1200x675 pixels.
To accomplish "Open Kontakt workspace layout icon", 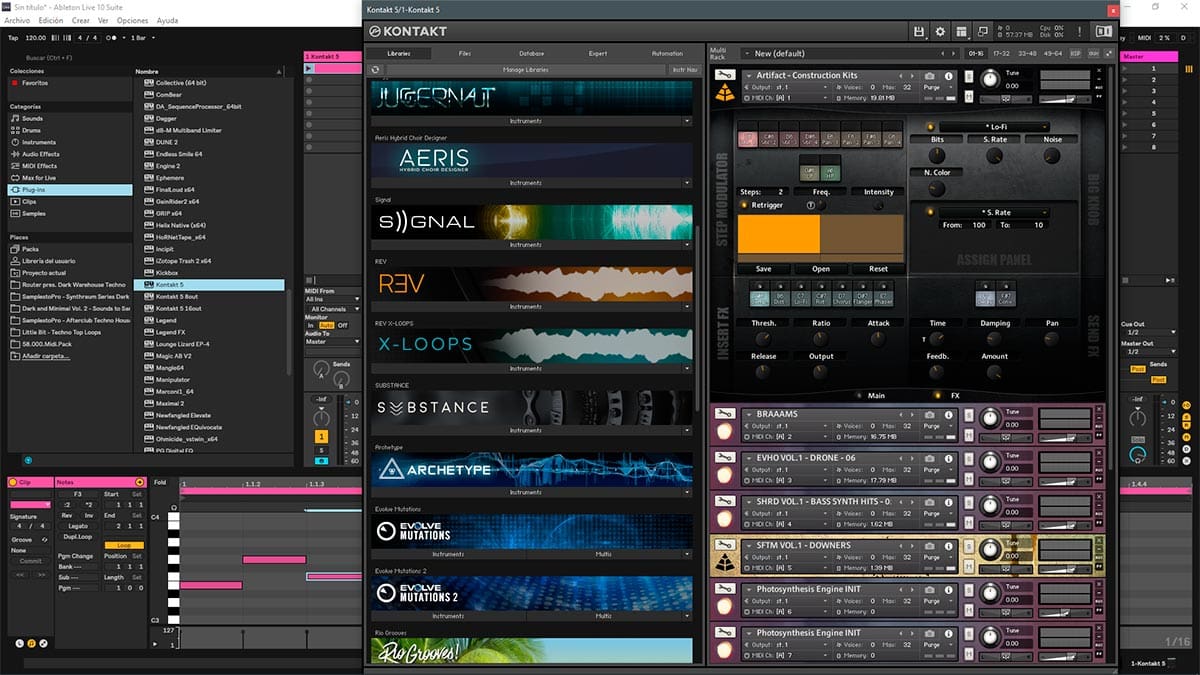I will (x=961, y=32).
